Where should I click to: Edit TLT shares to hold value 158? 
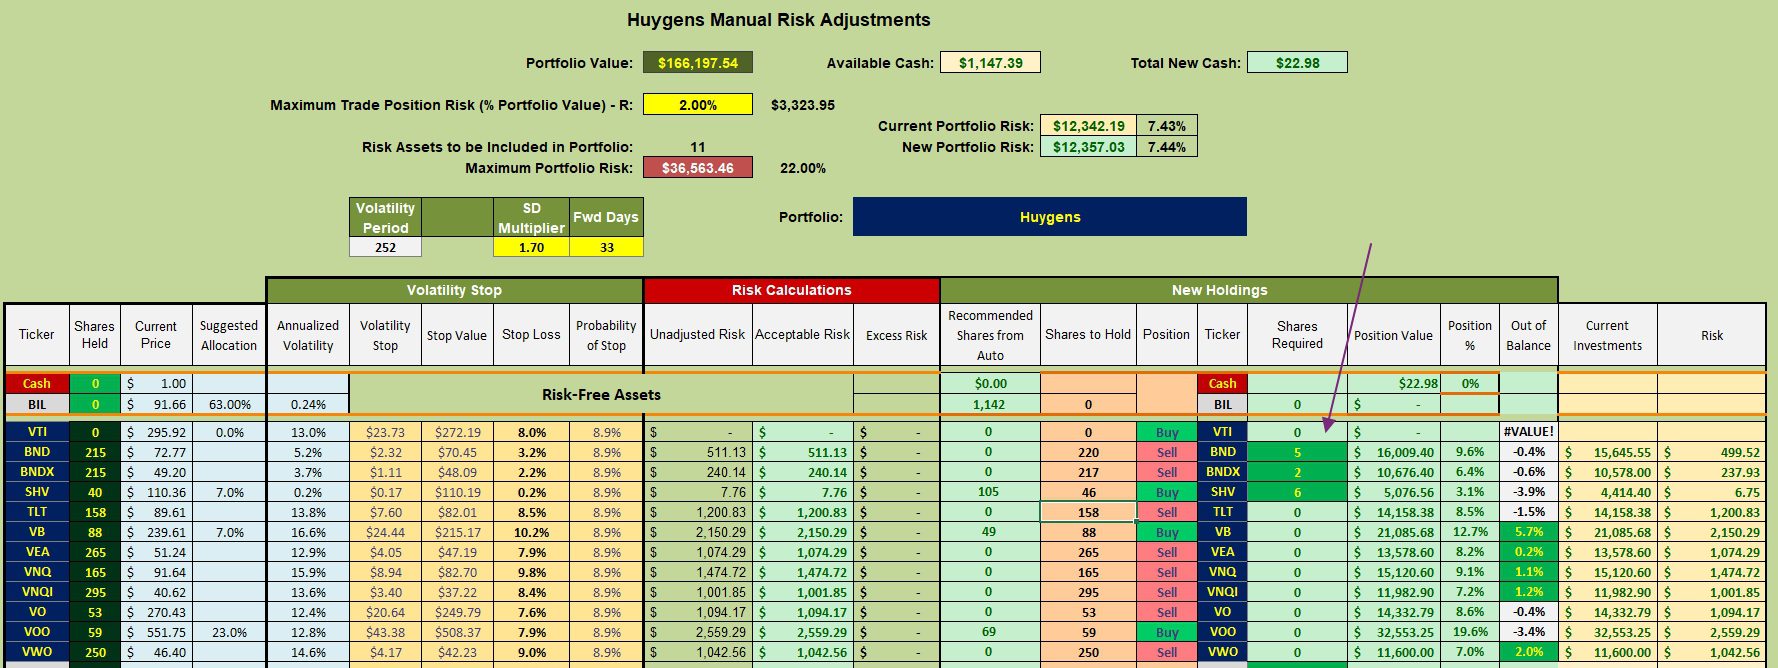(x=1088, y=512)
